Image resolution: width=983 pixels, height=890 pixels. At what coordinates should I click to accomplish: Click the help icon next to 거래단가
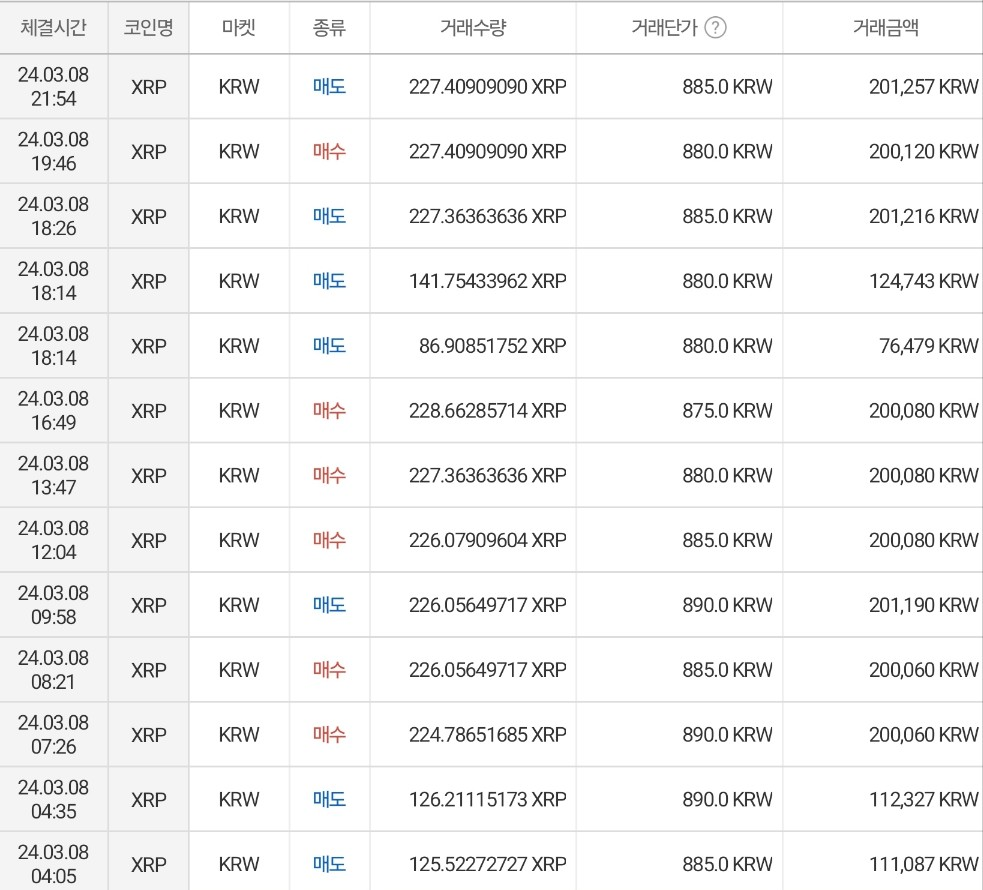point(715,28)
